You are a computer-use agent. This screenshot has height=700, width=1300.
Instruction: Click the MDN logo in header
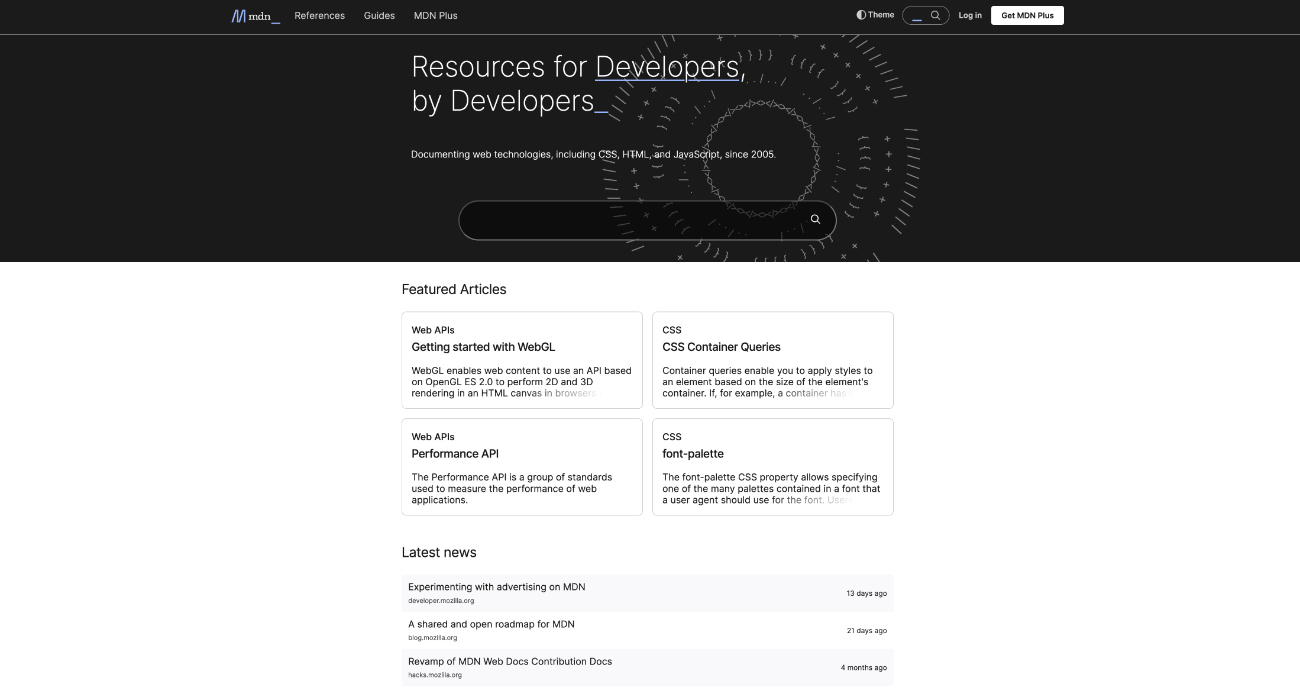tap(256, 16)
